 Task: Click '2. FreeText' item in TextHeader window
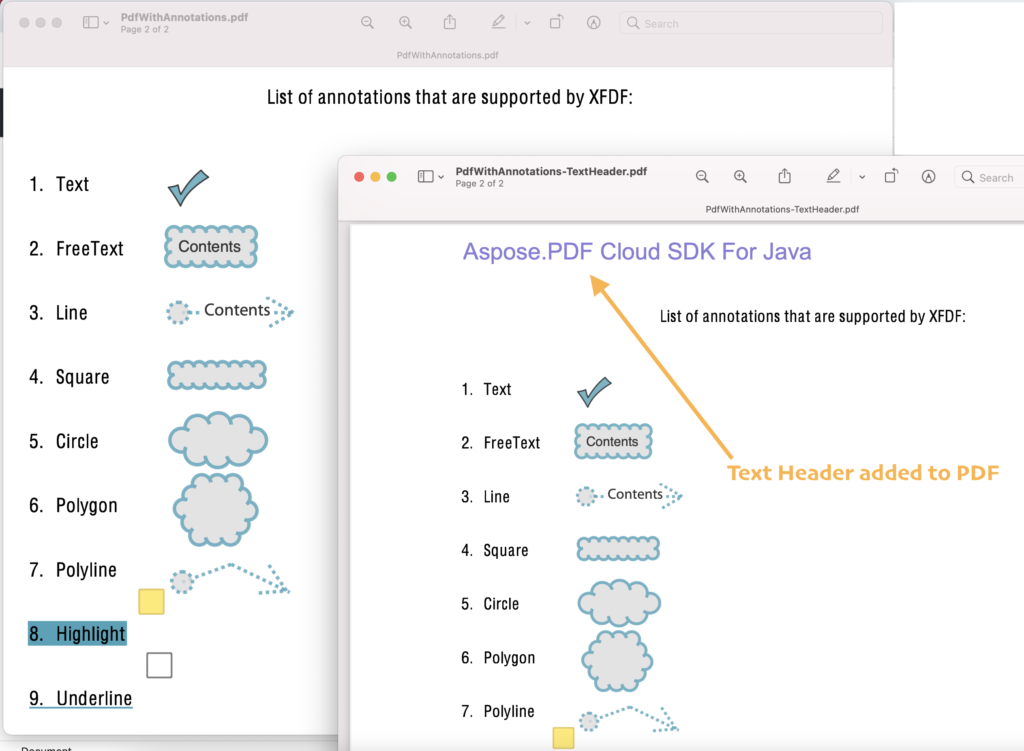(x=500, y=443)
